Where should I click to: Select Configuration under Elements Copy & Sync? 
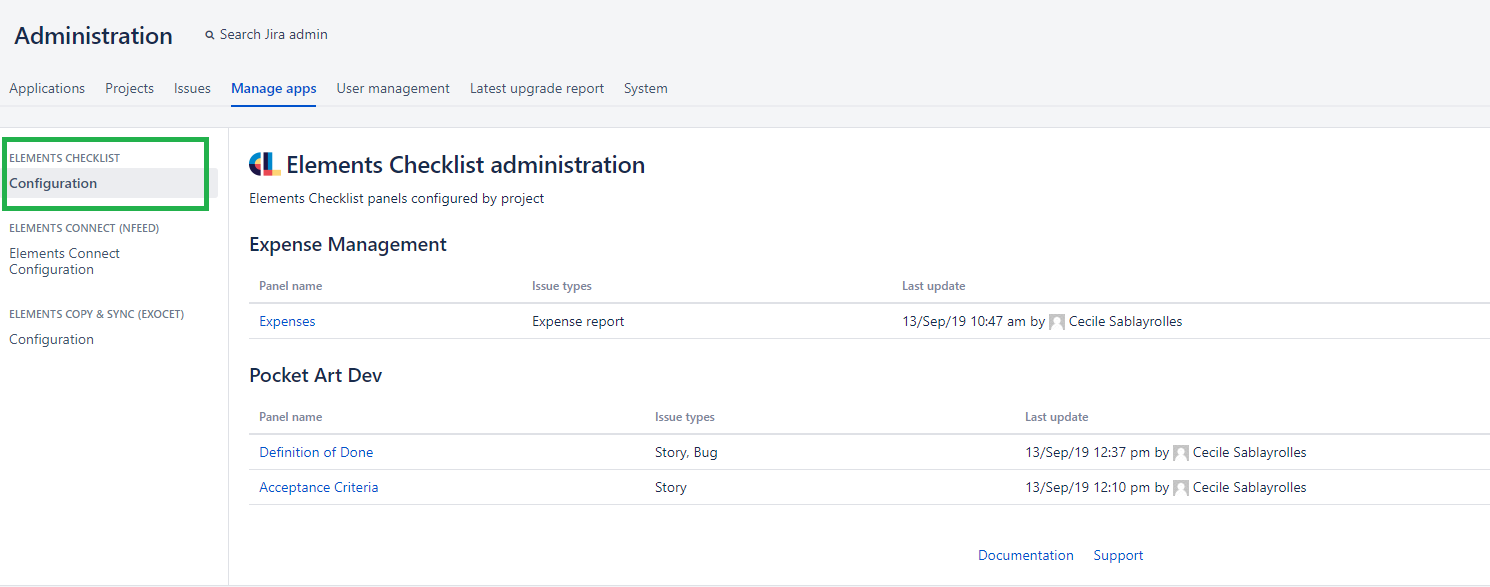click(51, 339)
